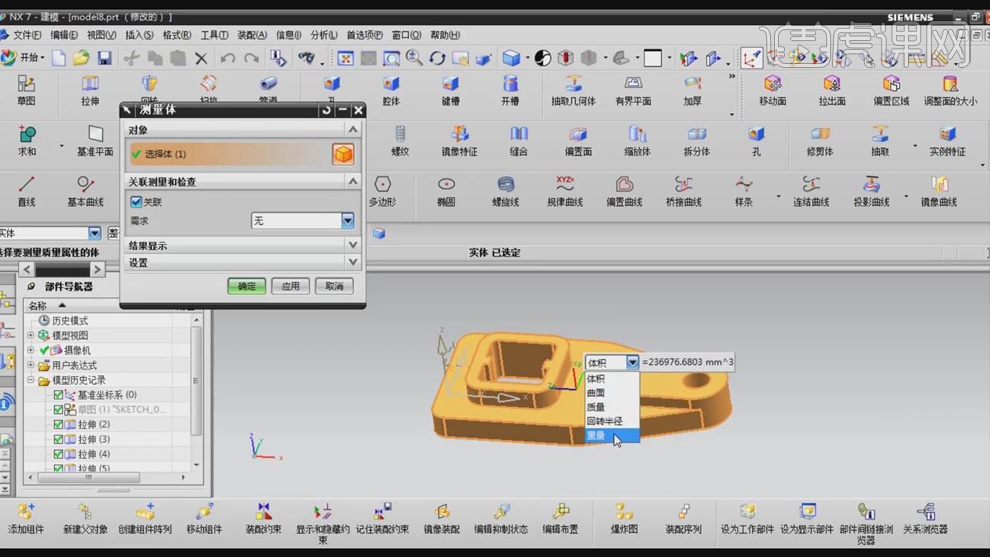Collapse the 模型历史记录 tree node

click(x=30, y=380)
